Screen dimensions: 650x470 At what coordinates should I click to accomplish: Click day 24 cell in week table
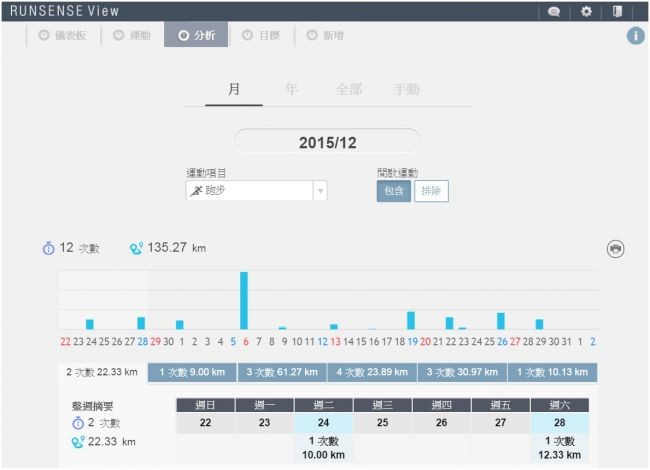coord(323,423)
